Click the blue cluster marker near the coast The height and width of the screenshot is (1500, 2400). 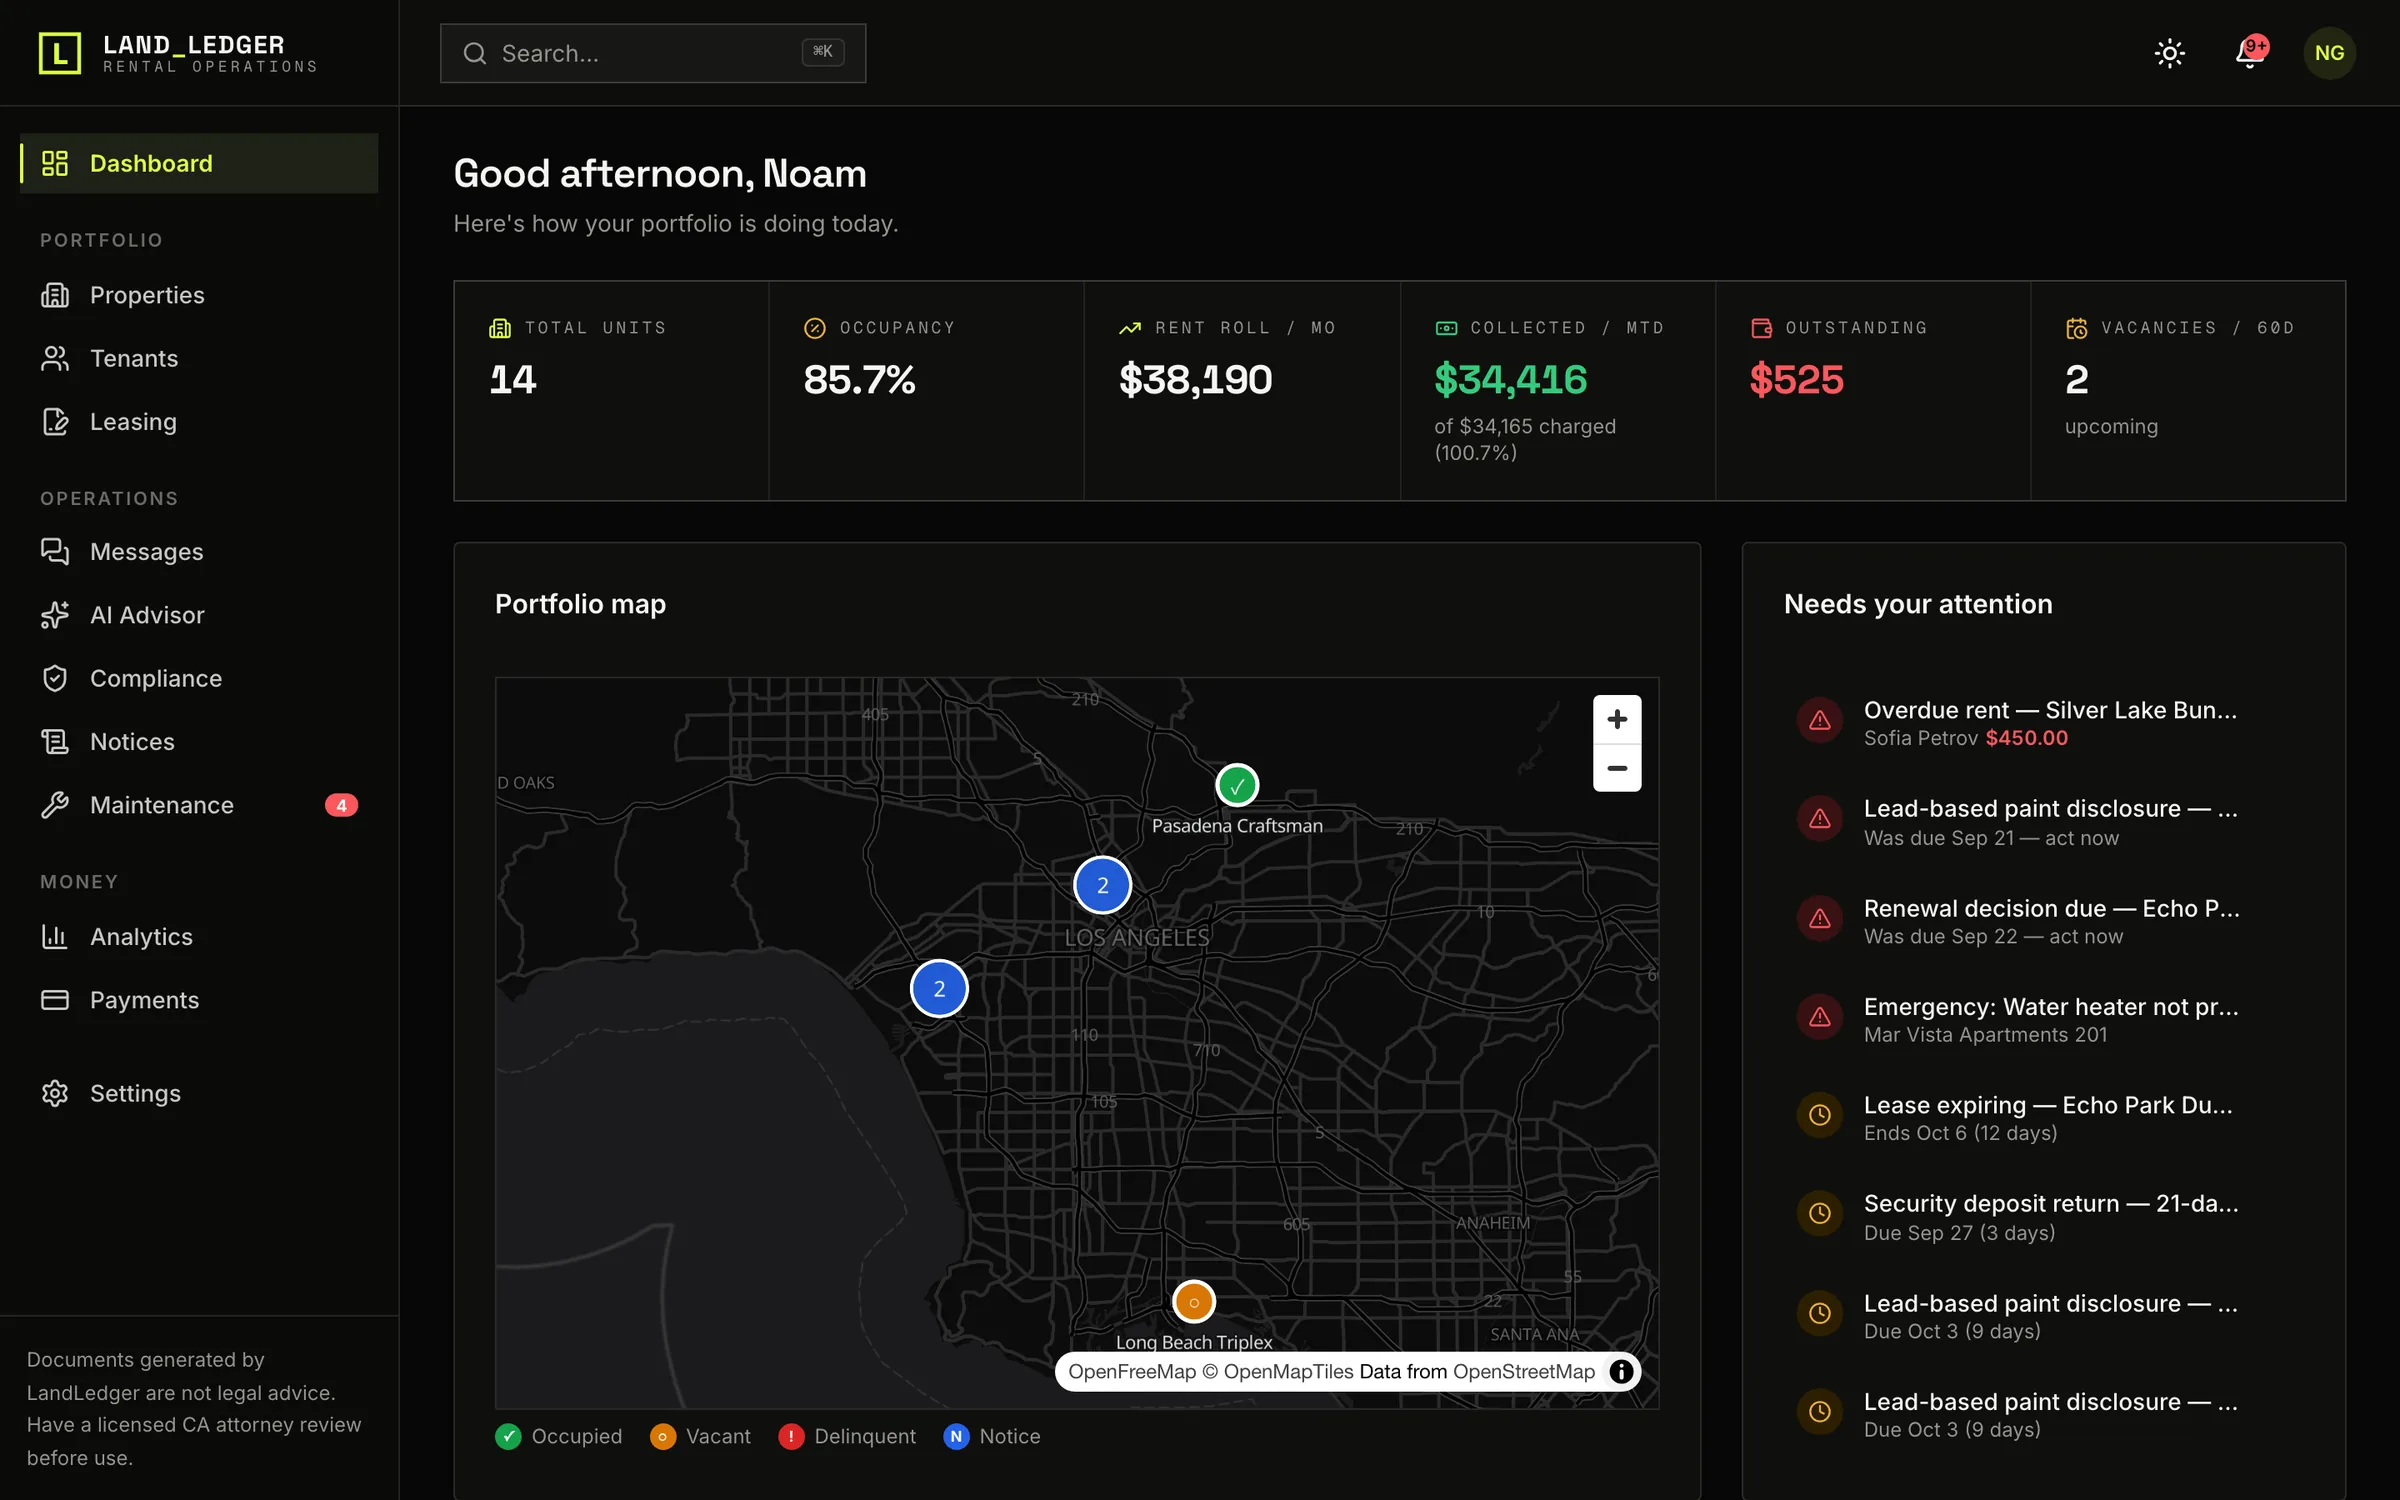point(939,988)
